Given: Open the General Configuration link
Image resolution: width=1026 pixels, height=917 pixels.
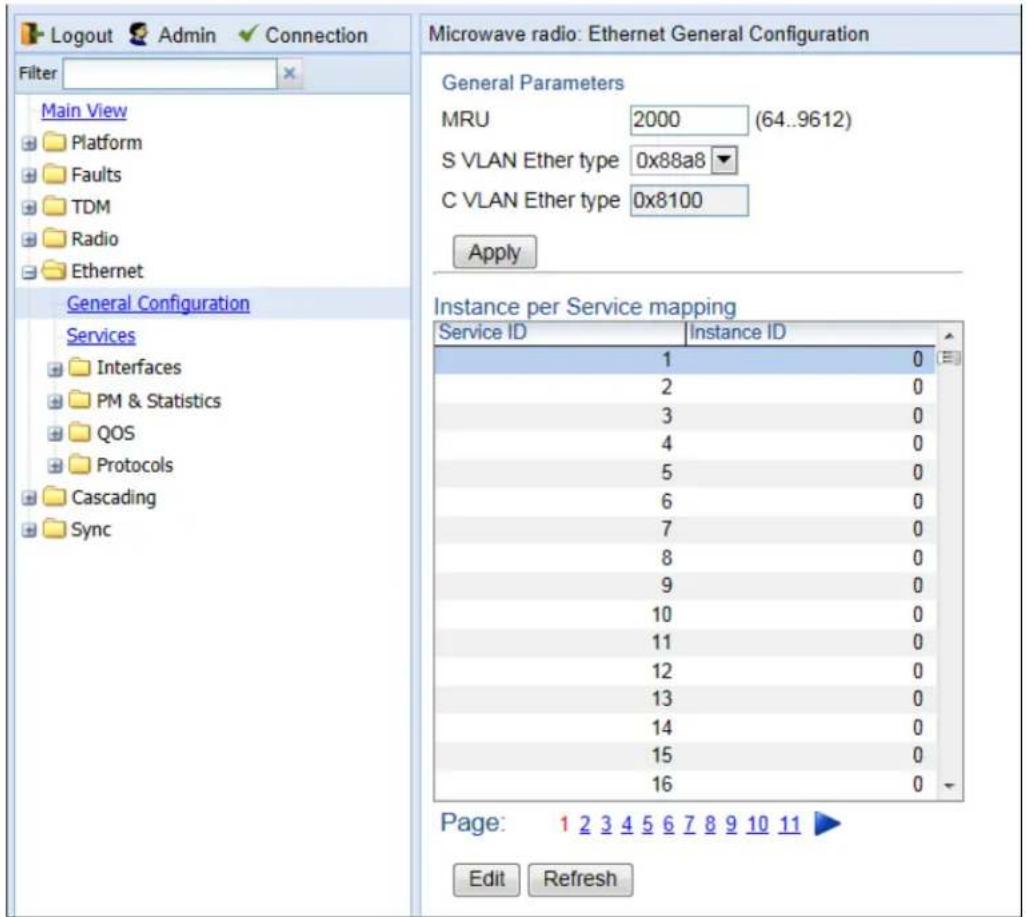Looking at the screenshot, I should tap(158, 304).
